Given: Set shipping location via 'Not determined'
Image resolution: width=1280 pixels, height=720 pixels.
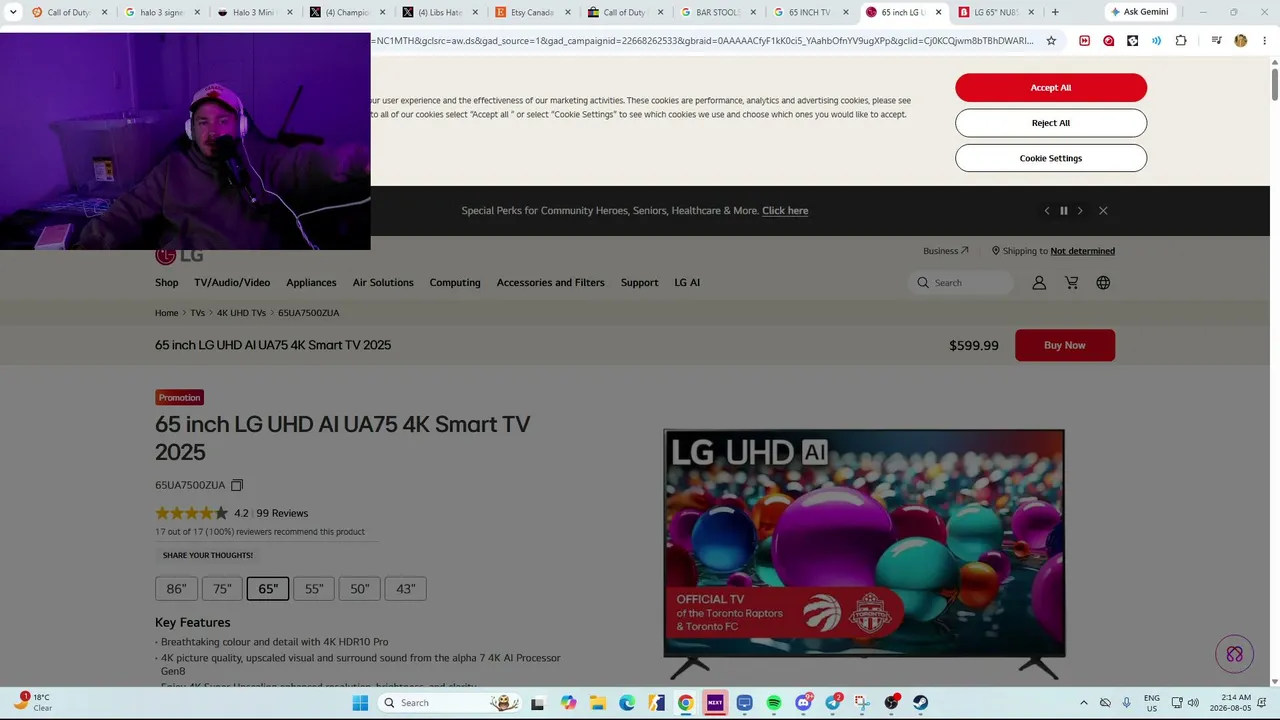Looking at the screenshot, I should coord(1083,251).
